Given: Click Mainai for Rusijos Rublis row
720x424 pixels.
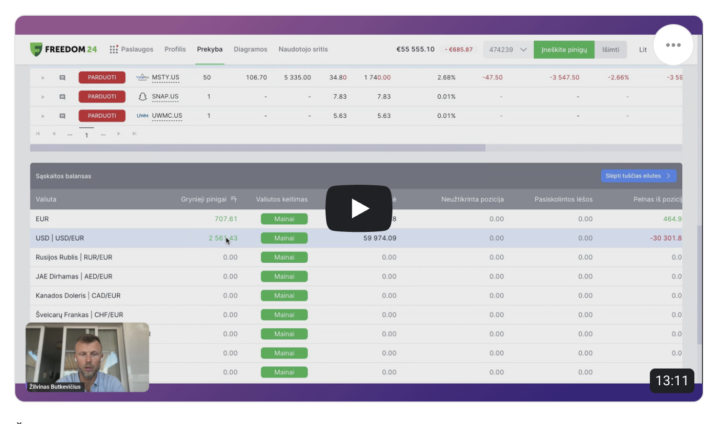Looking at the screenshot, I should [284, 257].
